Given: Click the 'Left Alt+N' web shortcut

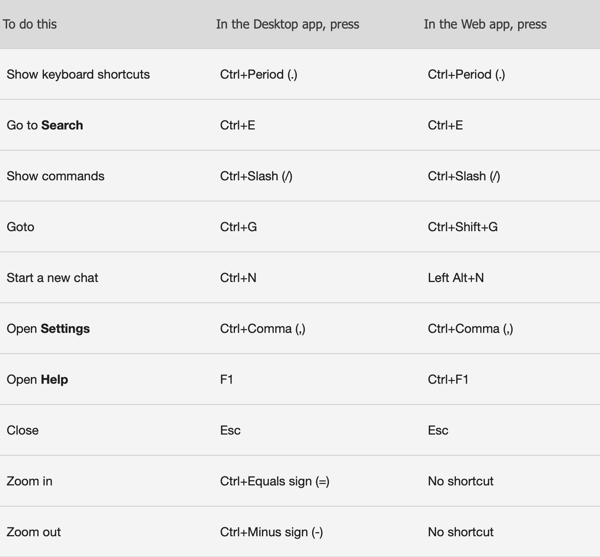Looking at the screenshot, I should pyautogui.click(x=456, y=278).
